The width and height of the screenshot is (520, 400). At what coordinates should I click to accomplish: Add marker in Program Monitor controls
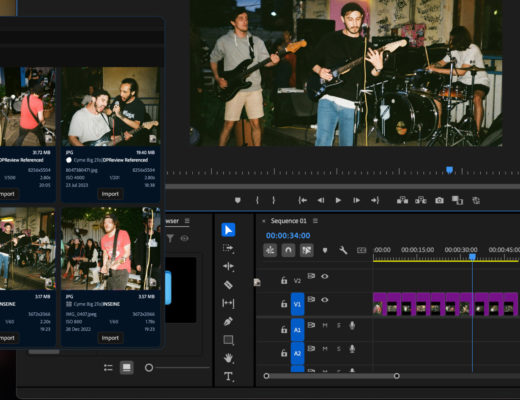[238, 200]
